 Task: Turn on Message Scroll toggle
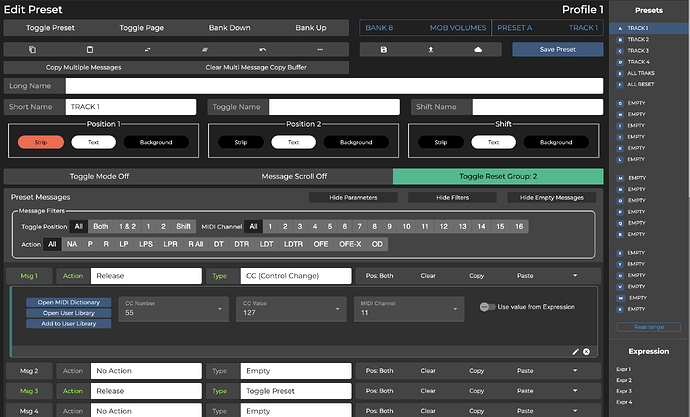pos(294,176)
